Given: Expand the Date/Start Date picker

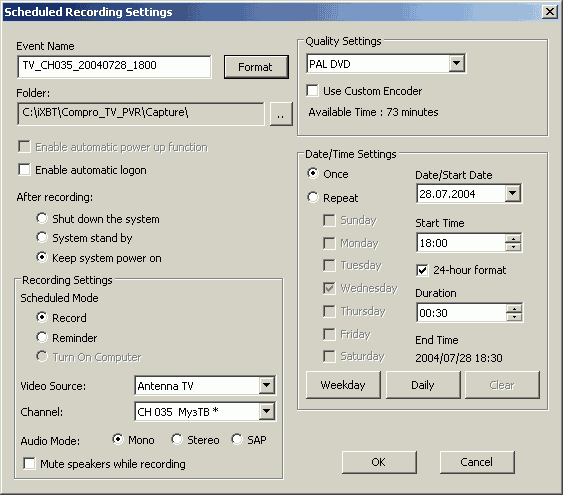Looking at the screenshot, I should point(512,193).
